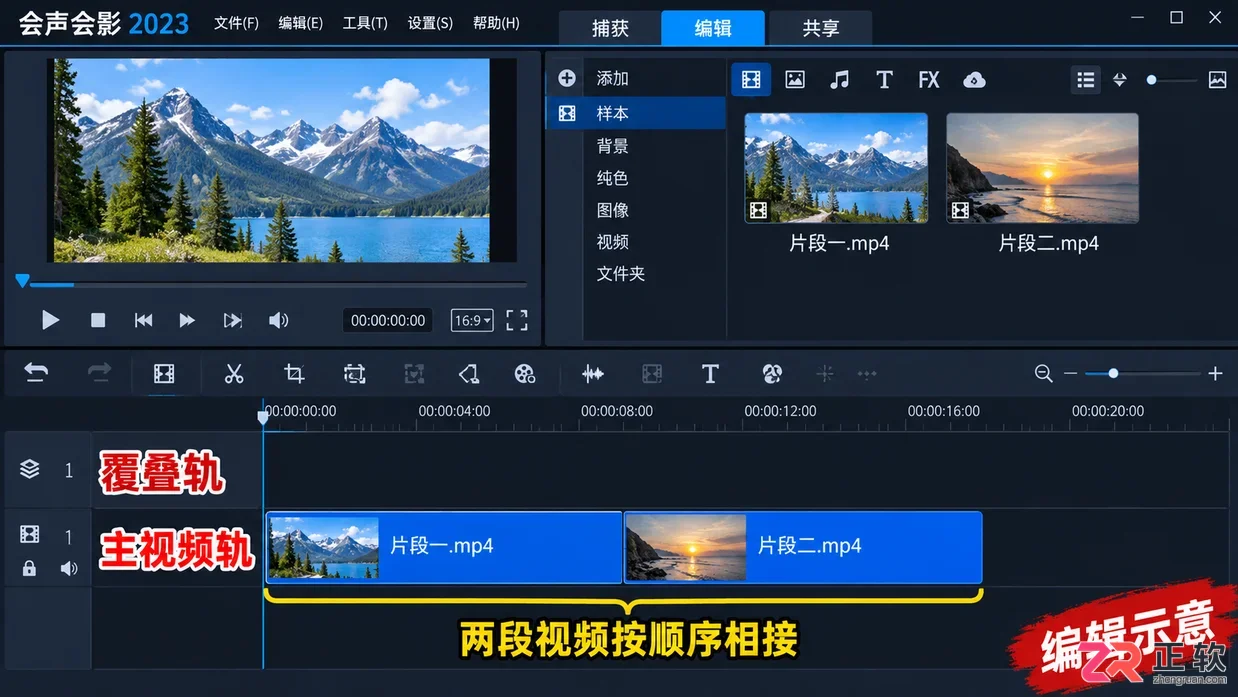The height and width of the screenshot is (697, 1238).
Task: Click the resize/scale mode icon
Action: (x=354, y=373)
